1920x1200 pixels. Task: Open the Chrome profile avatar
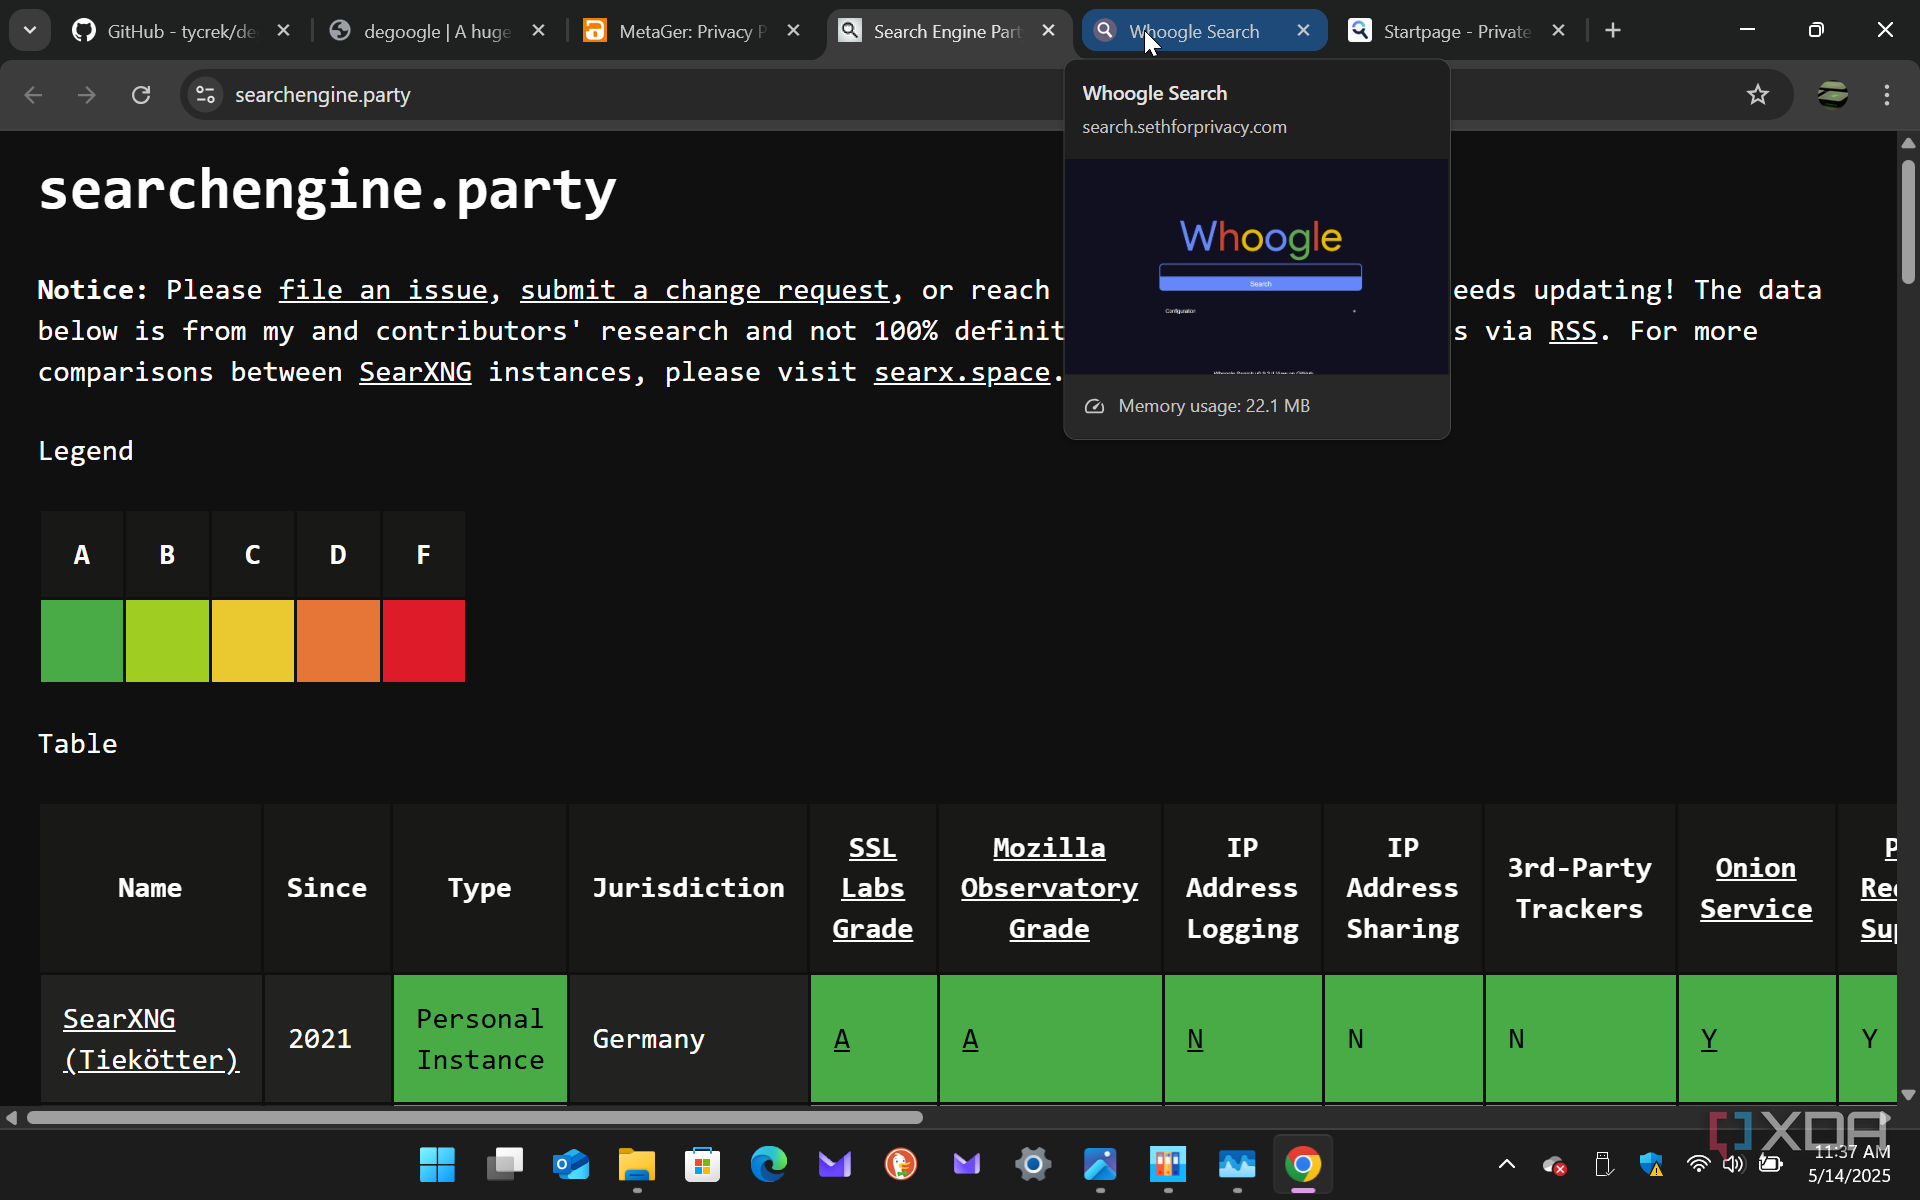point(1833,95)
